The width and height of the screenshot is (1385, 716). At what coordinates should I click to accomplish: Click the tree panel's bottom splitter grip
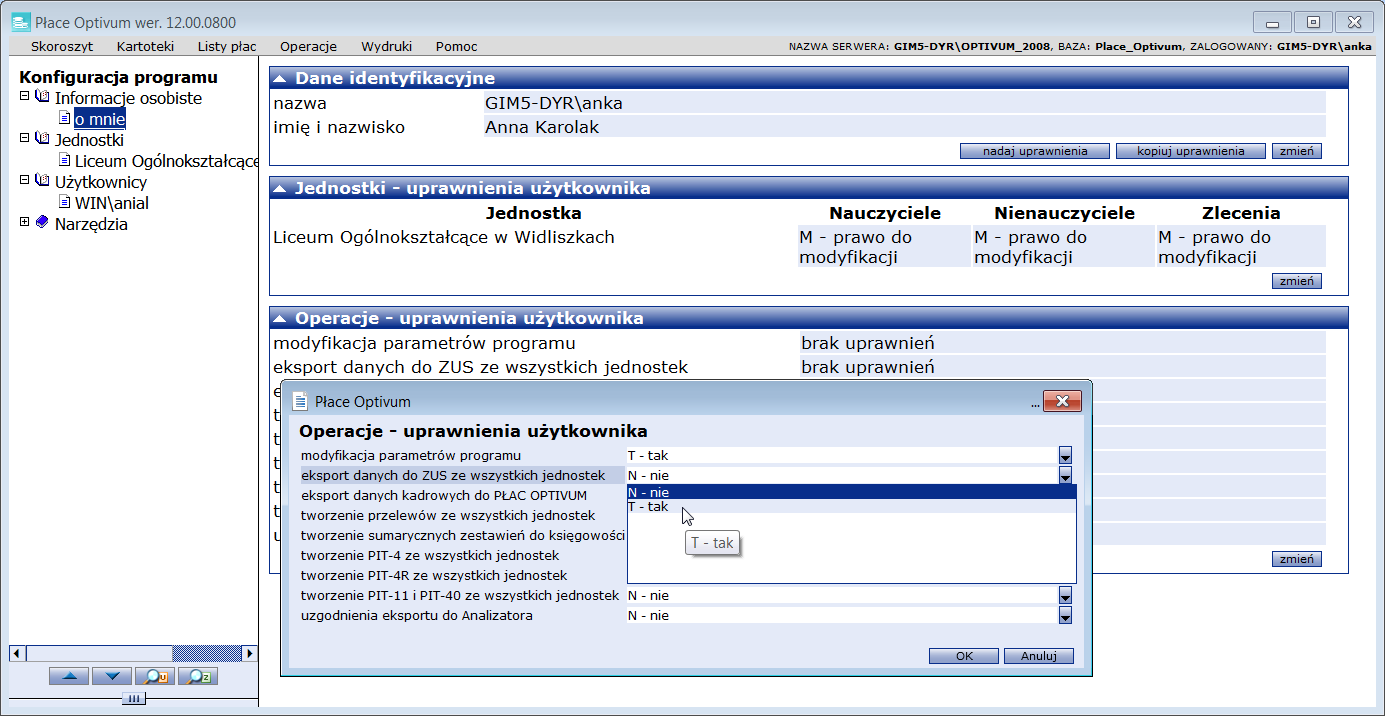click(134, 698)
